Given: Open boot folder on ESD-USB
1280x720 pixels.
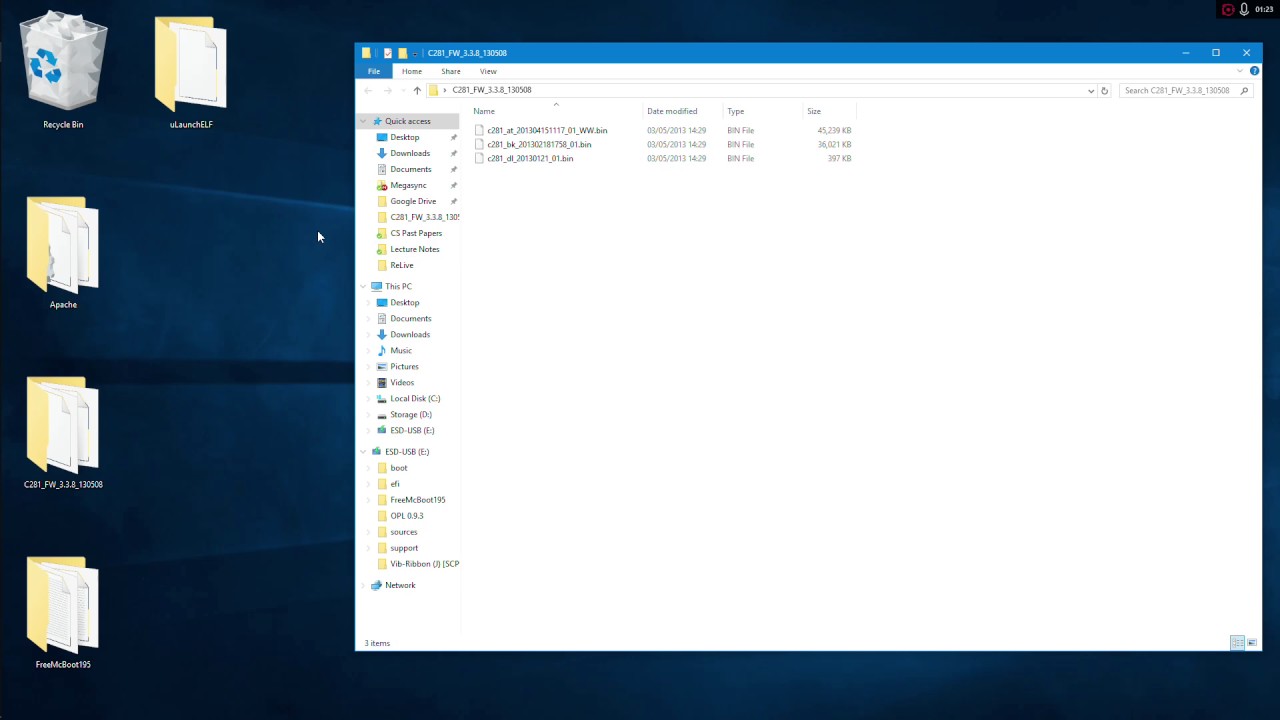Looking at the screenshot, I should (399, 467).
